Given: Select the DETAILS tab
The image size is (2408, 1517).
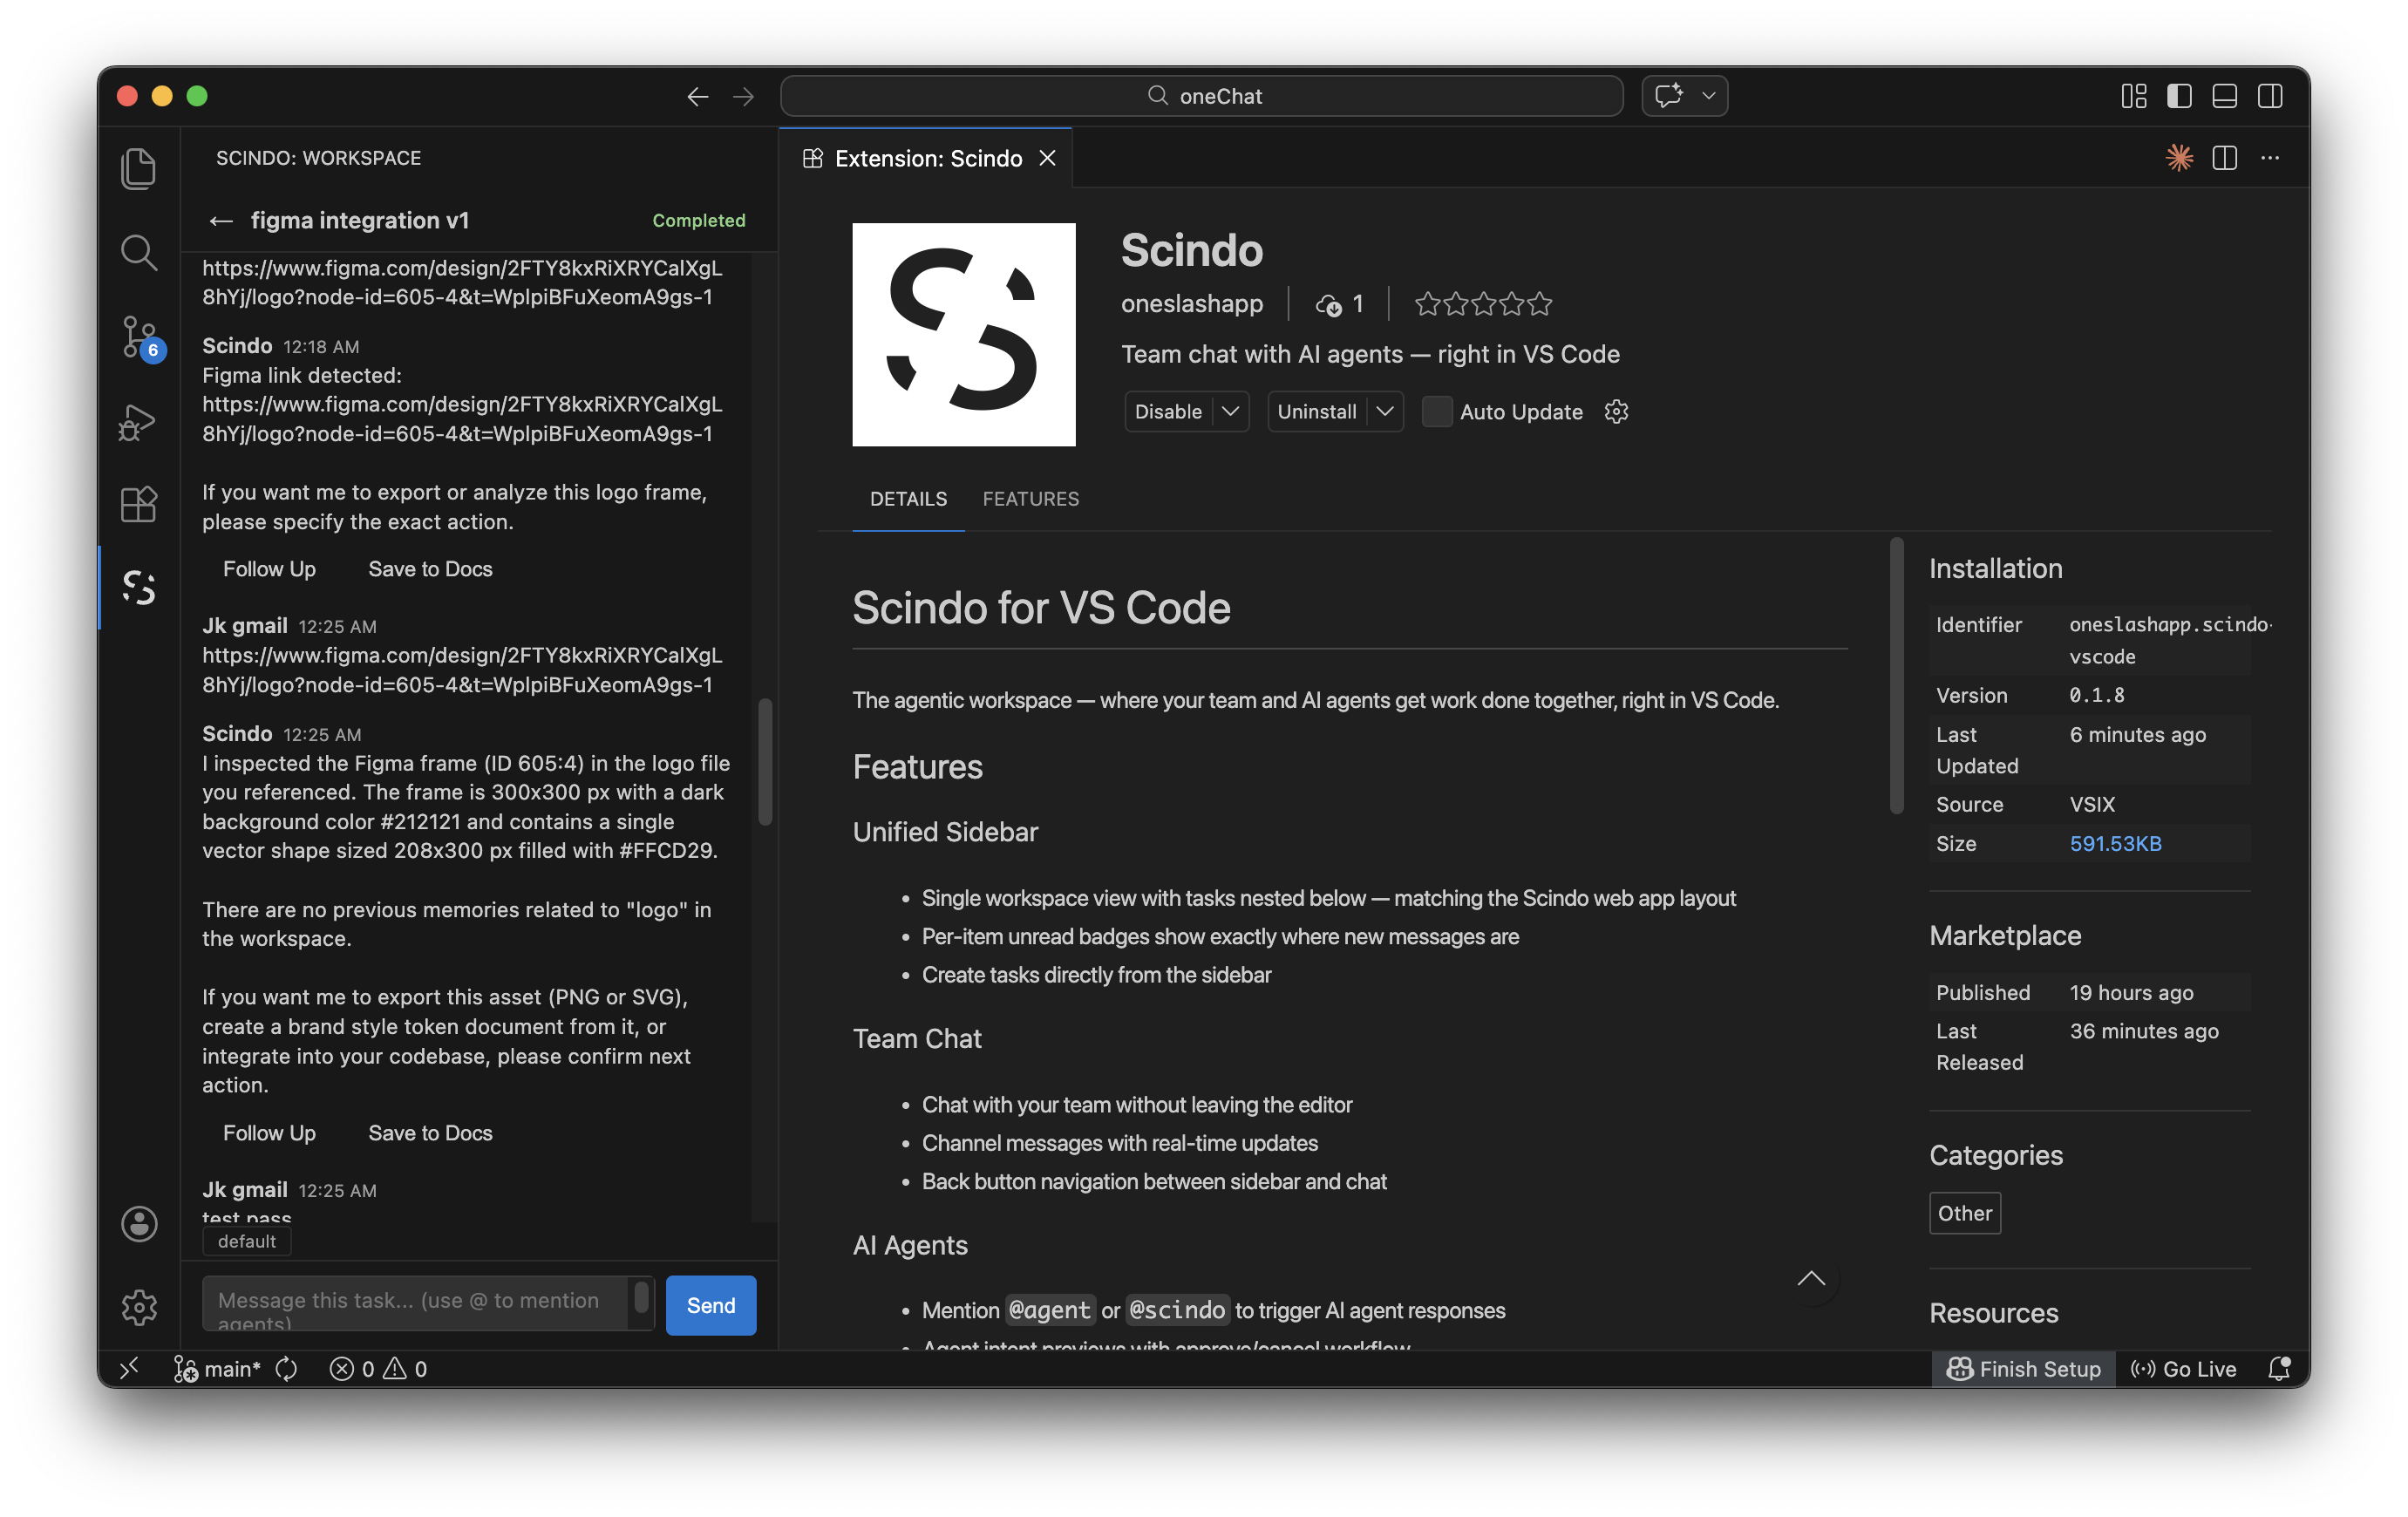Looking at the screenshot, I should click(908, 499).
